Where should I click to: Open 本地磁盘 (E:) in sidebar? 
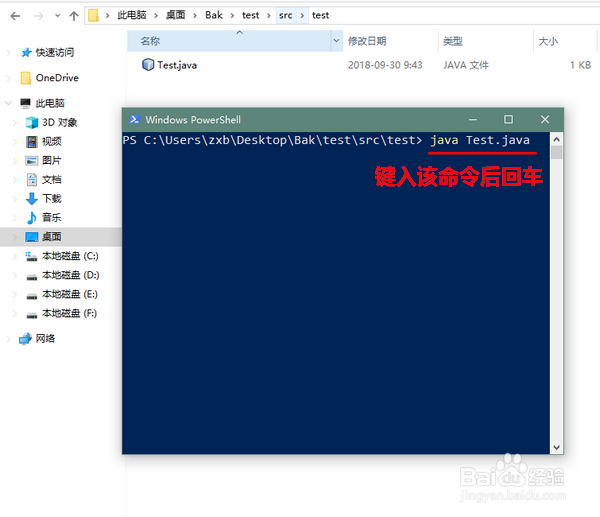pos(70,294)
